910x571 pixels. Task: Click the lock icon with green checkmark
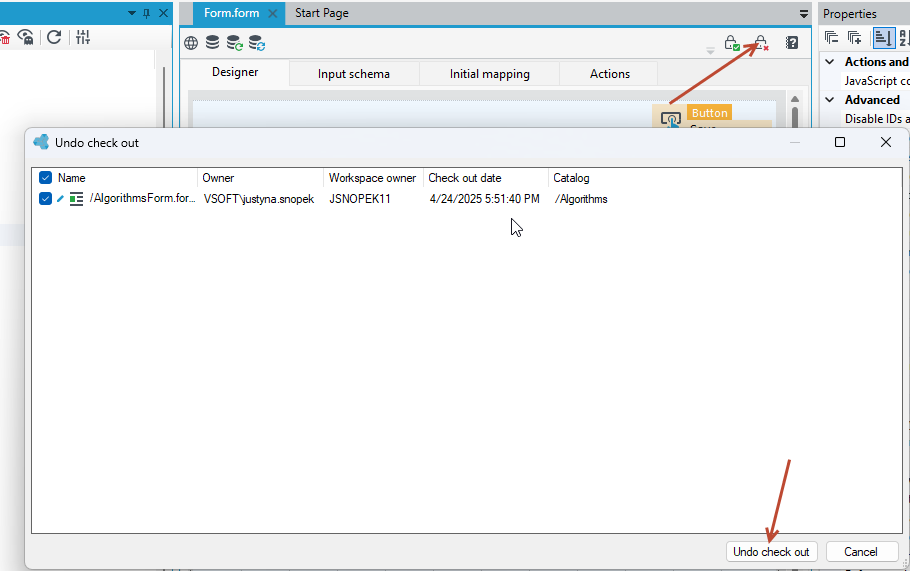click(x=732, y=43)
